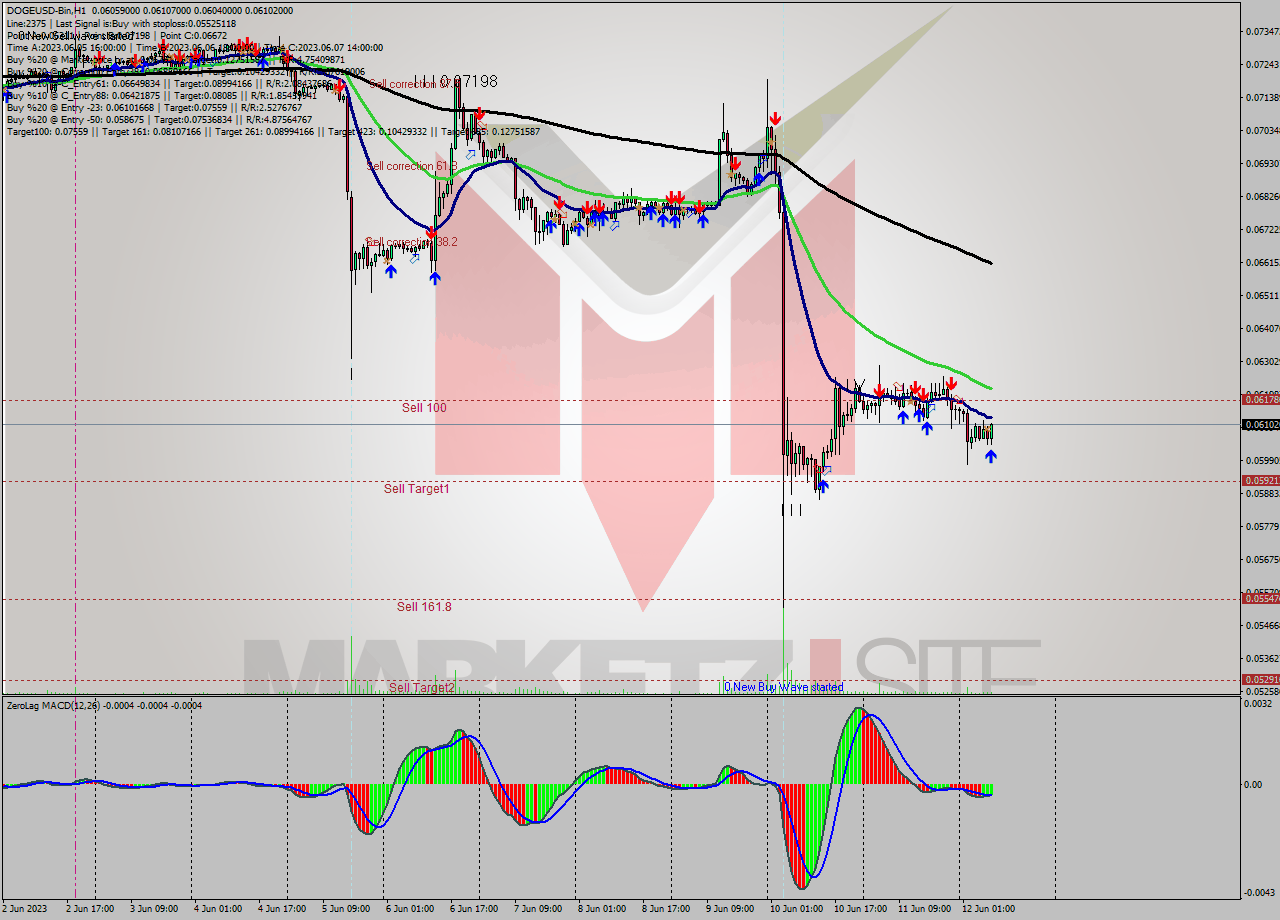Viewport: 1280px width, 920px height.
Task: Click the '8 Jun 17:00' time axis label
Action: click(x=666, y=909)
